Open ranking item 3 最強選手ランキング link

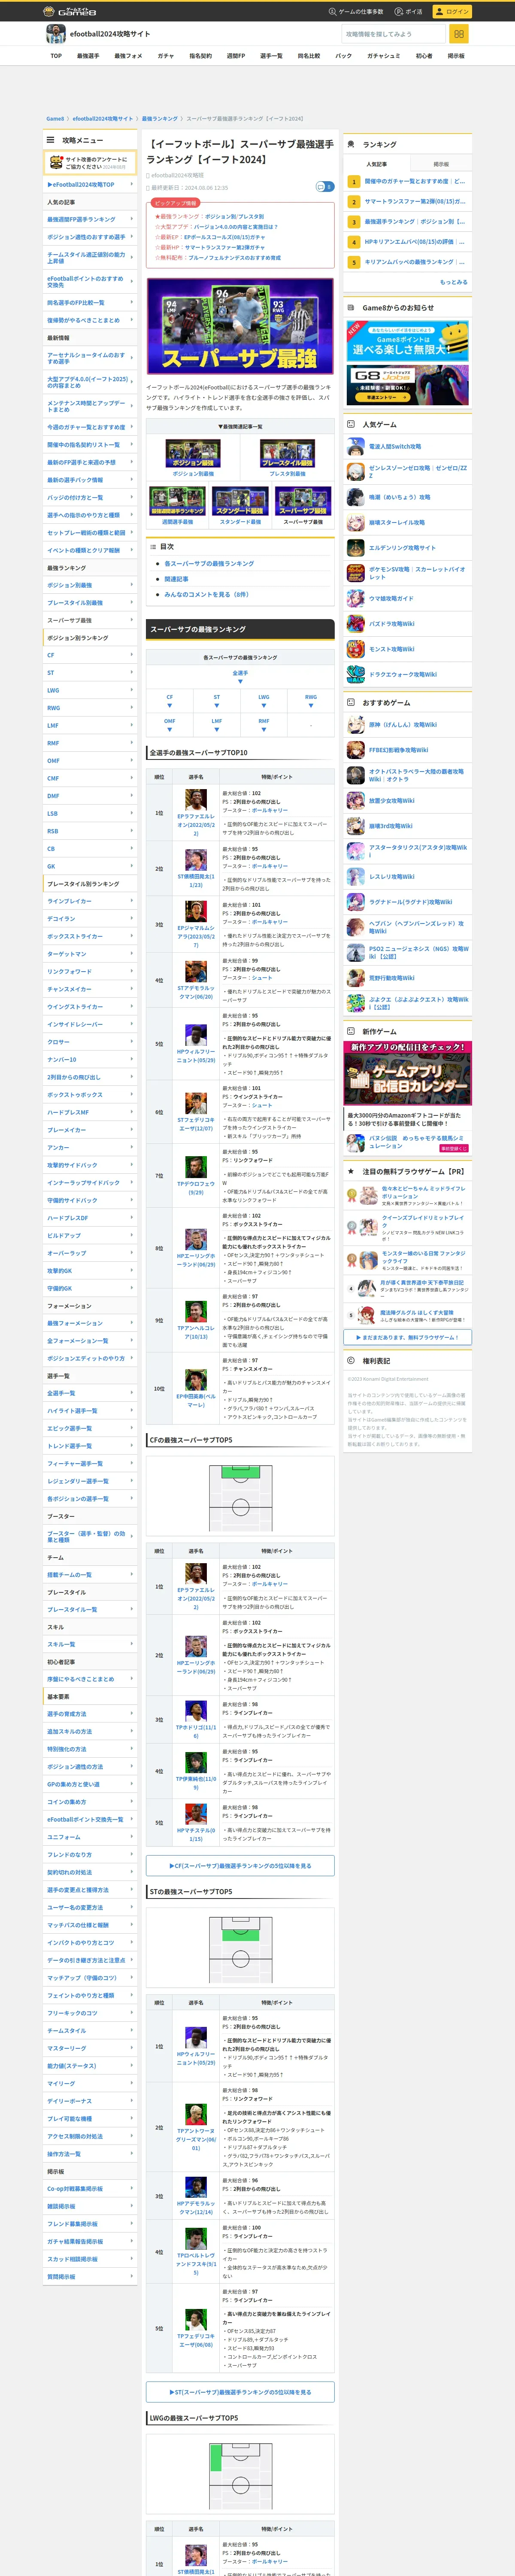[x=414, y=222]
